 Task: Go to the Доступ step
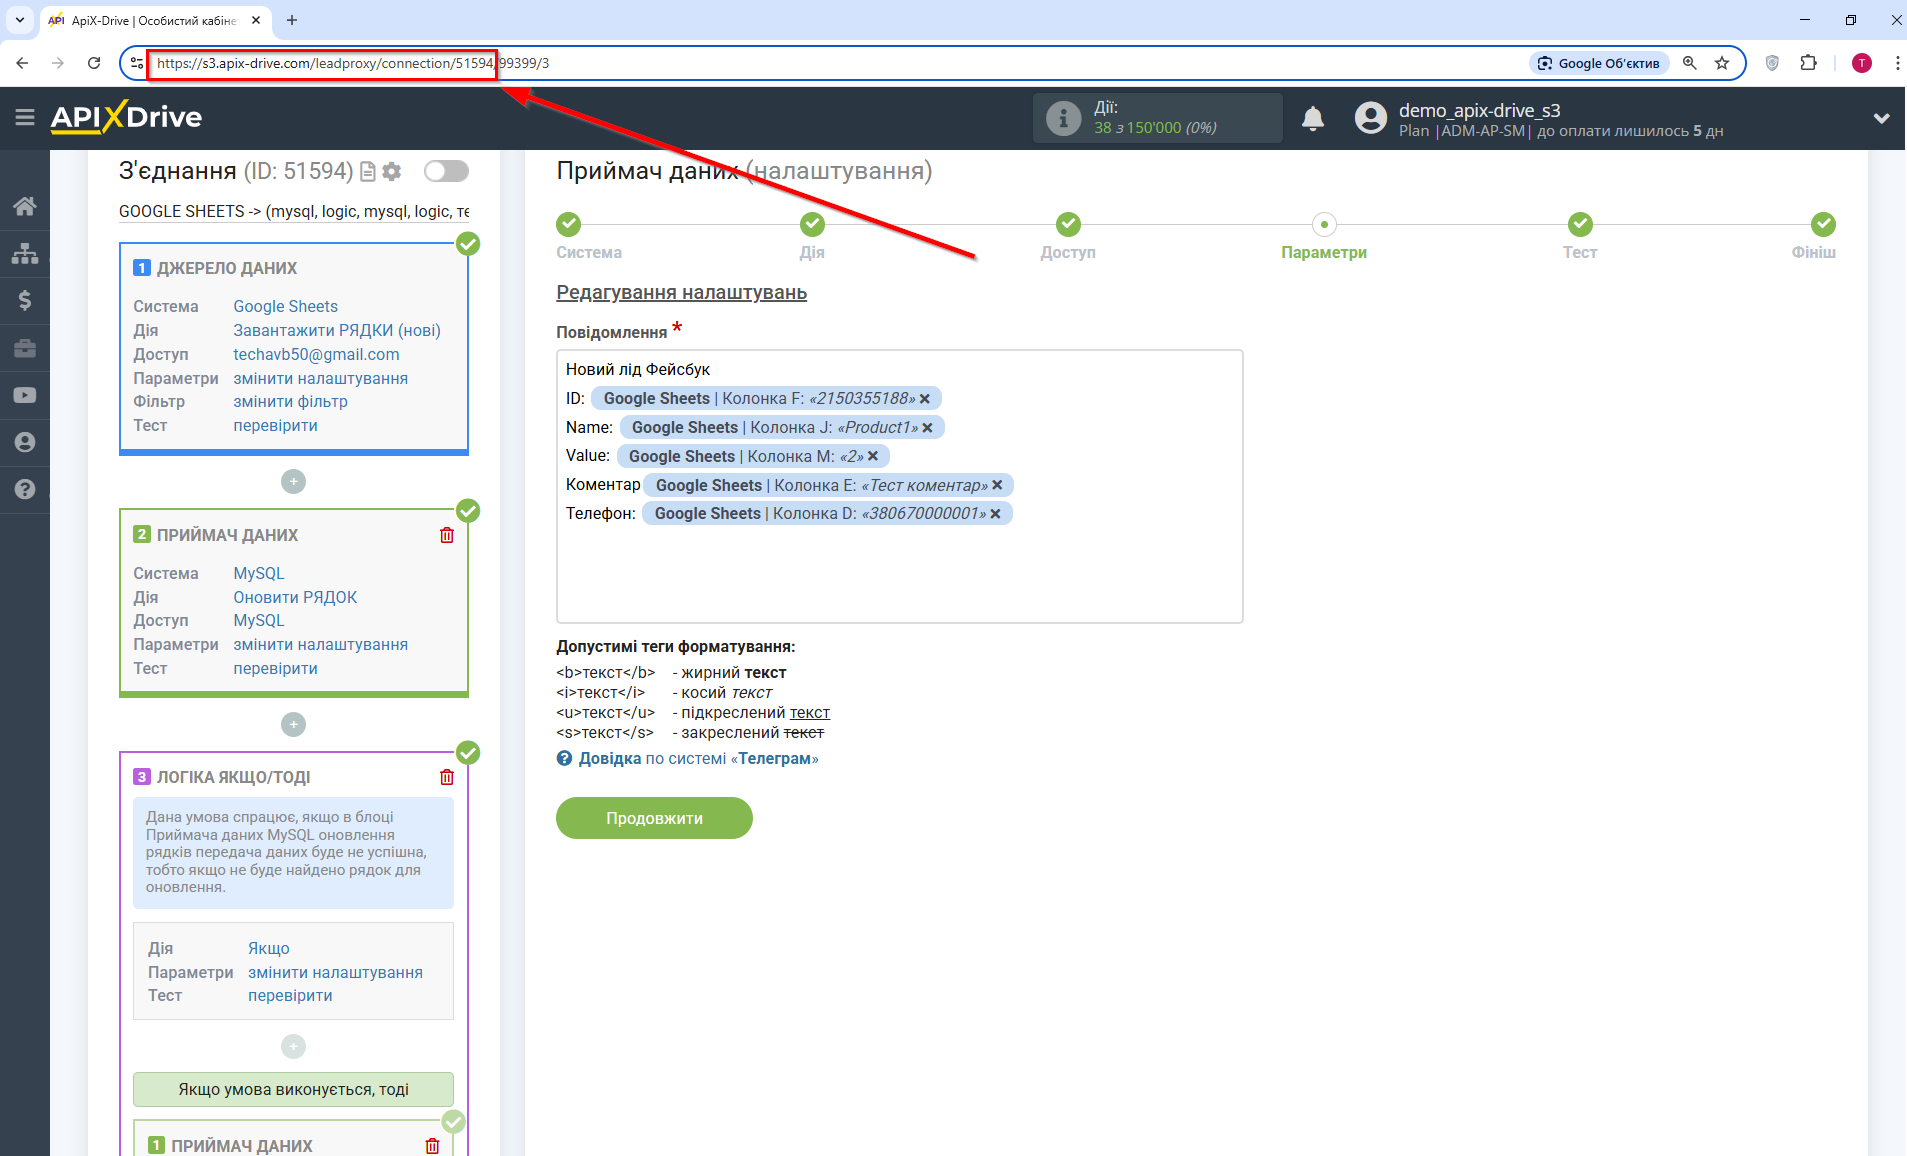coord(1068,224)
